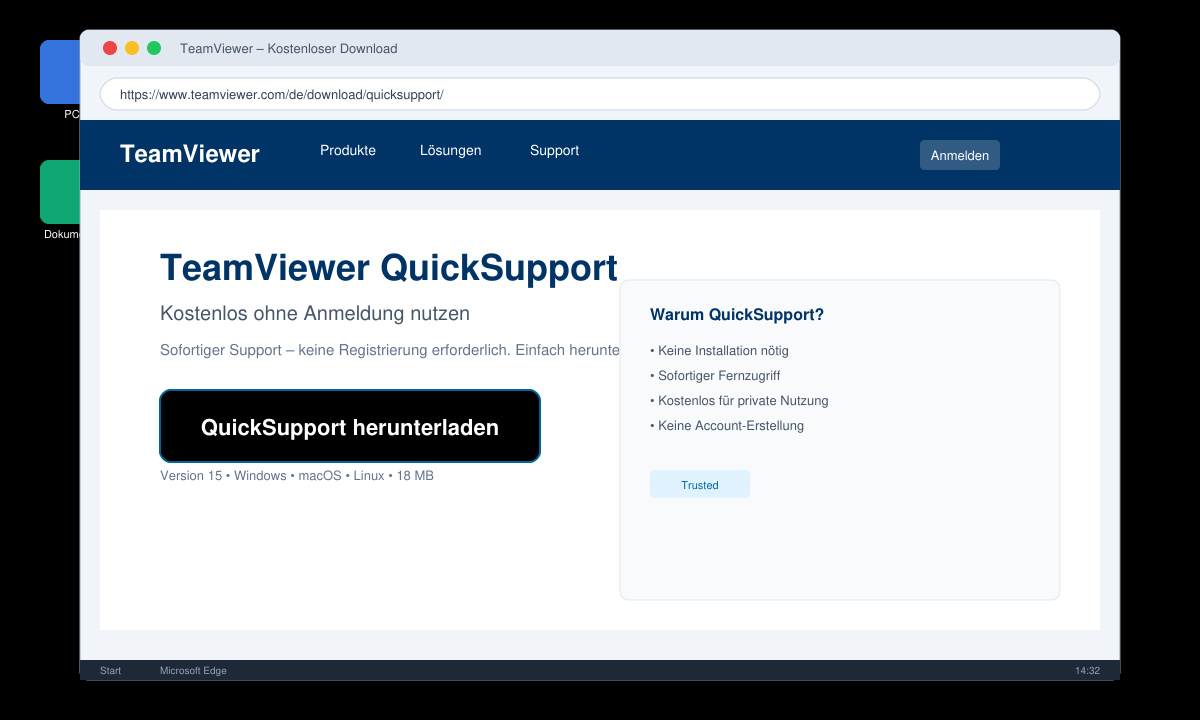Focus the browser address bar

pyautogui.click(x=600, y=94)
